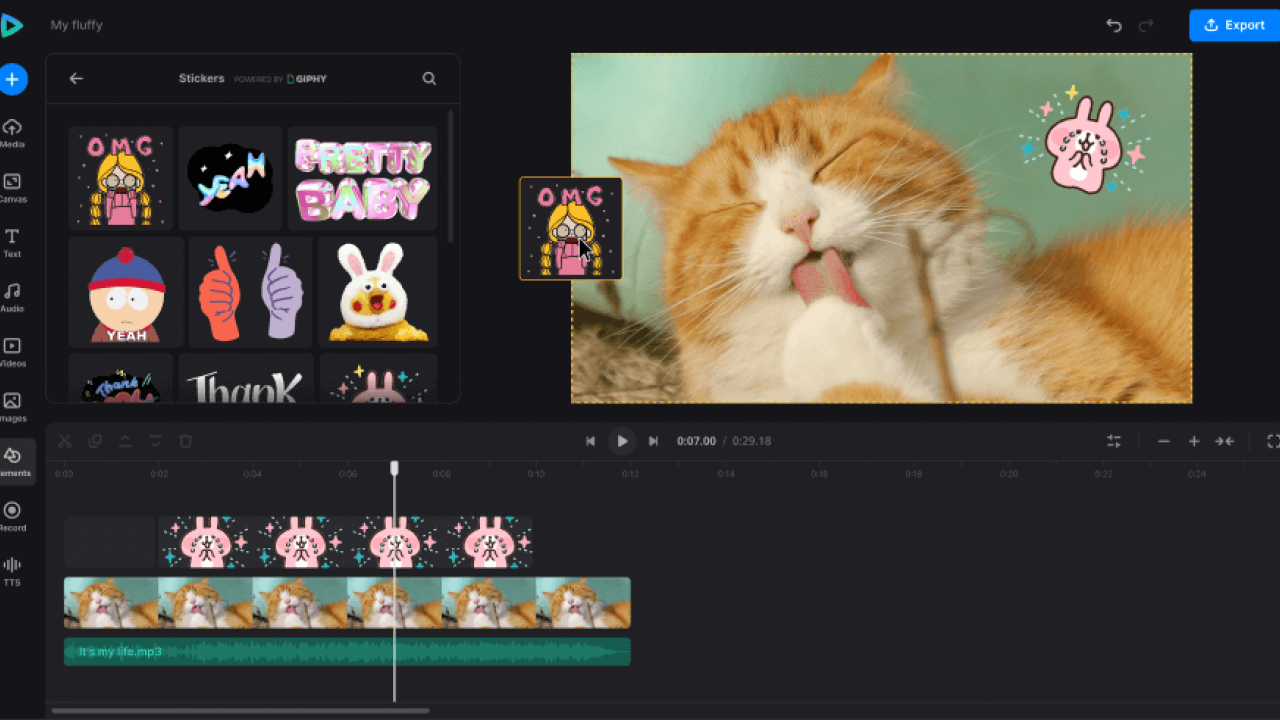Select the Split (scissors) tool in timeline toolbar
This screenshot has width=1280, height=720.
tap(64, 440)
